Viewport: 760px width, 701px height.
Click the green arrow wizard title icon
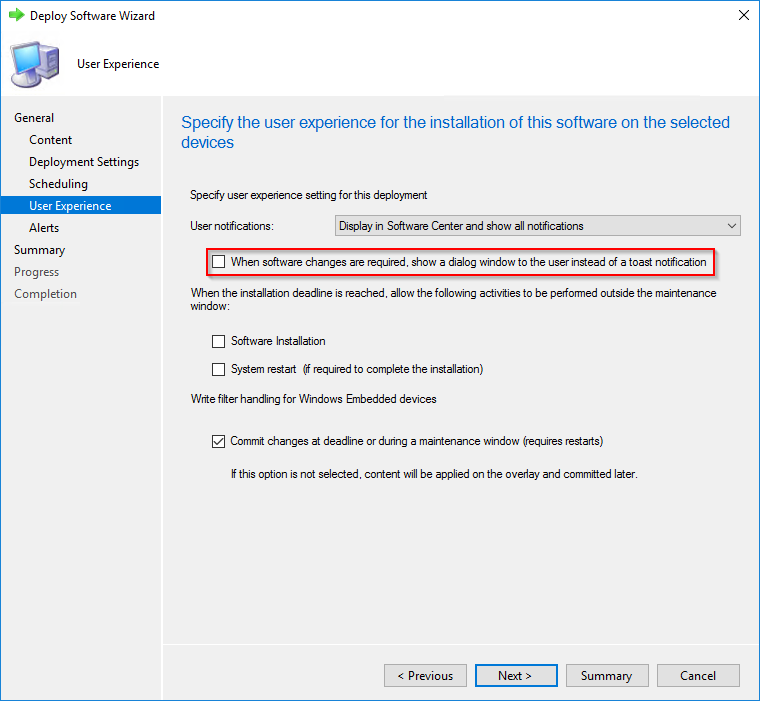(16, 16)
